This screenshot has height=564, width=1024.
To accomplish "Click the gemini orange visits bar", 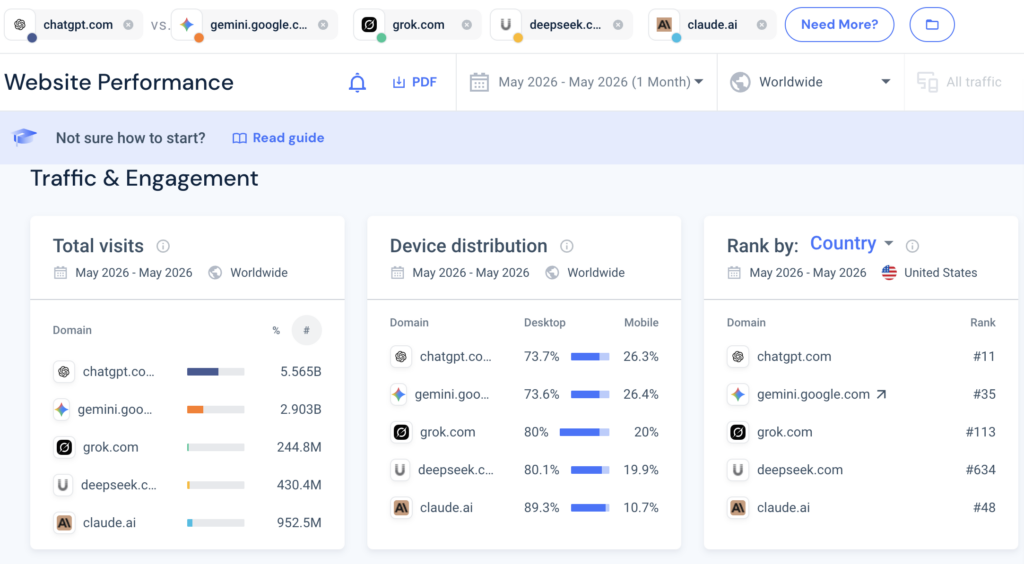I will tap(195, 409).
